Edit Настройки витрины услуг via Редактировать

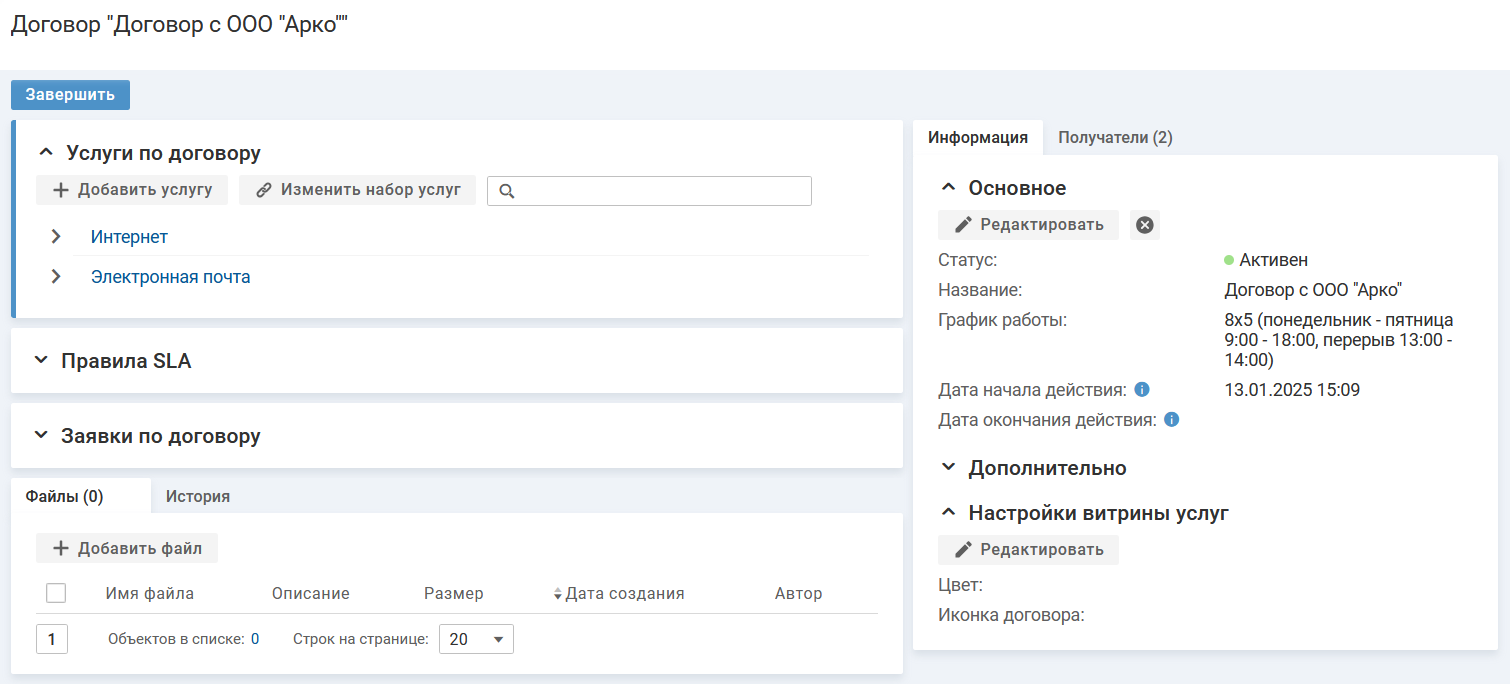(x=1028, y=550)
